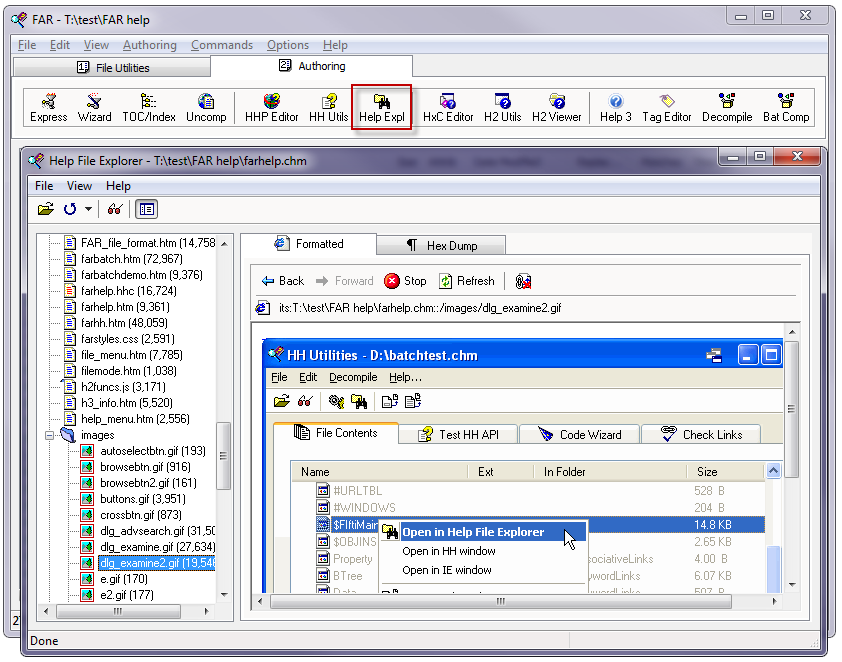
Task: Collapse the images folder tree node
Action: (x=49, y=435)
